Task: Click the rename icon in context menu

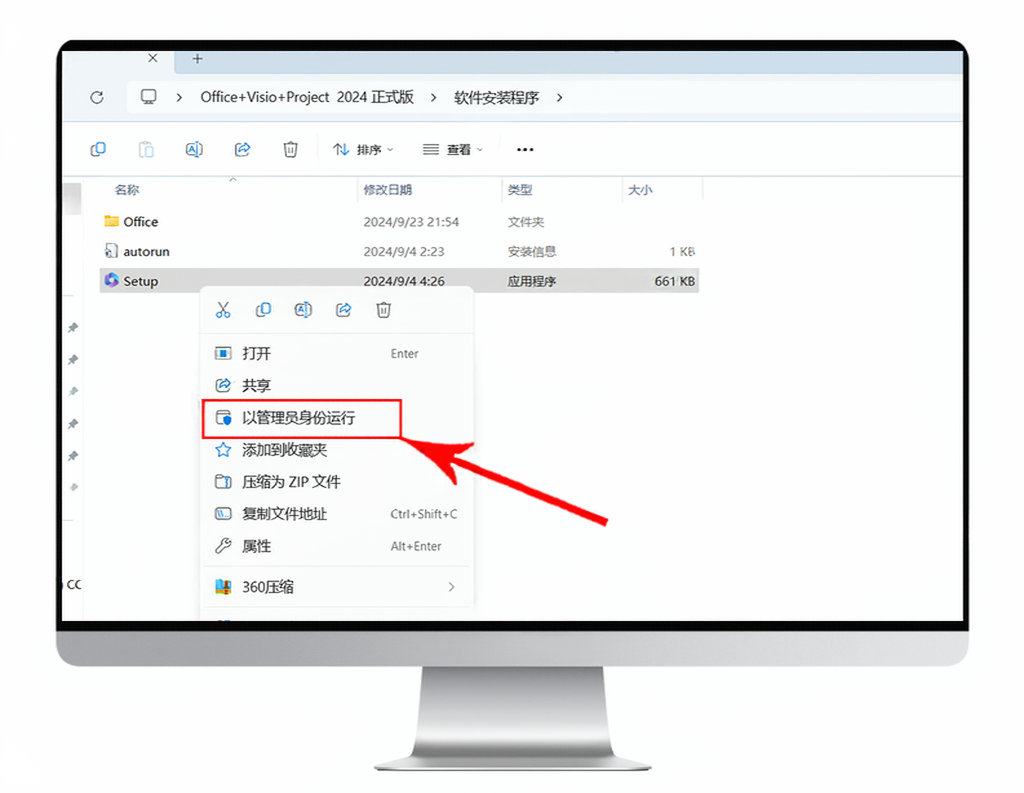Action: click(x=303, y=310)
